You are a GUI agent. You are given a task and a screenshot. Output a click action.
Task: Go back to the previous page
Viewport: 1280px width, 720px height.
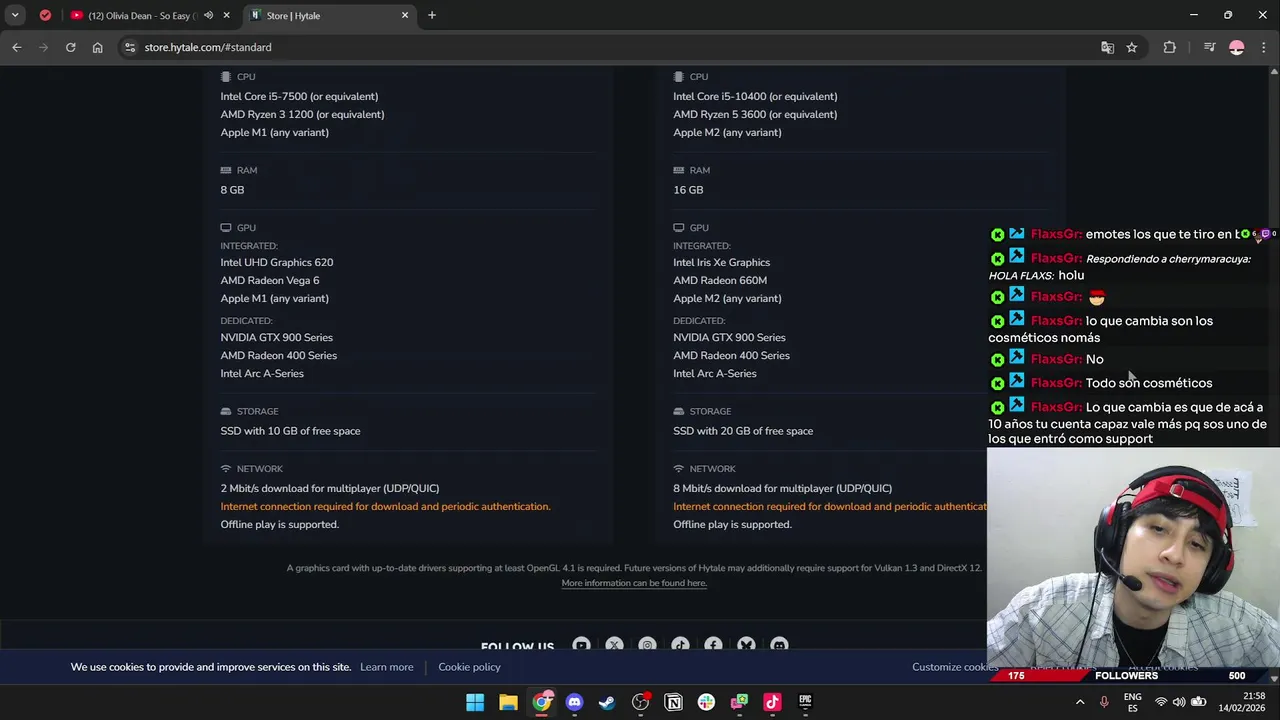16,47
